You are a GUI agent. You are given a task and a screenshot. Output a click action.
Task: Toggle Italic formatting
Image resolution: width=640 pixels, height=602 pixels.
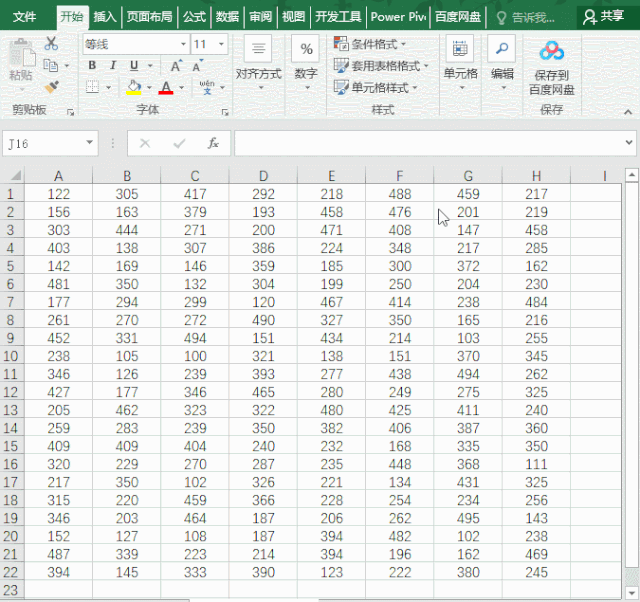coord(113,66)
